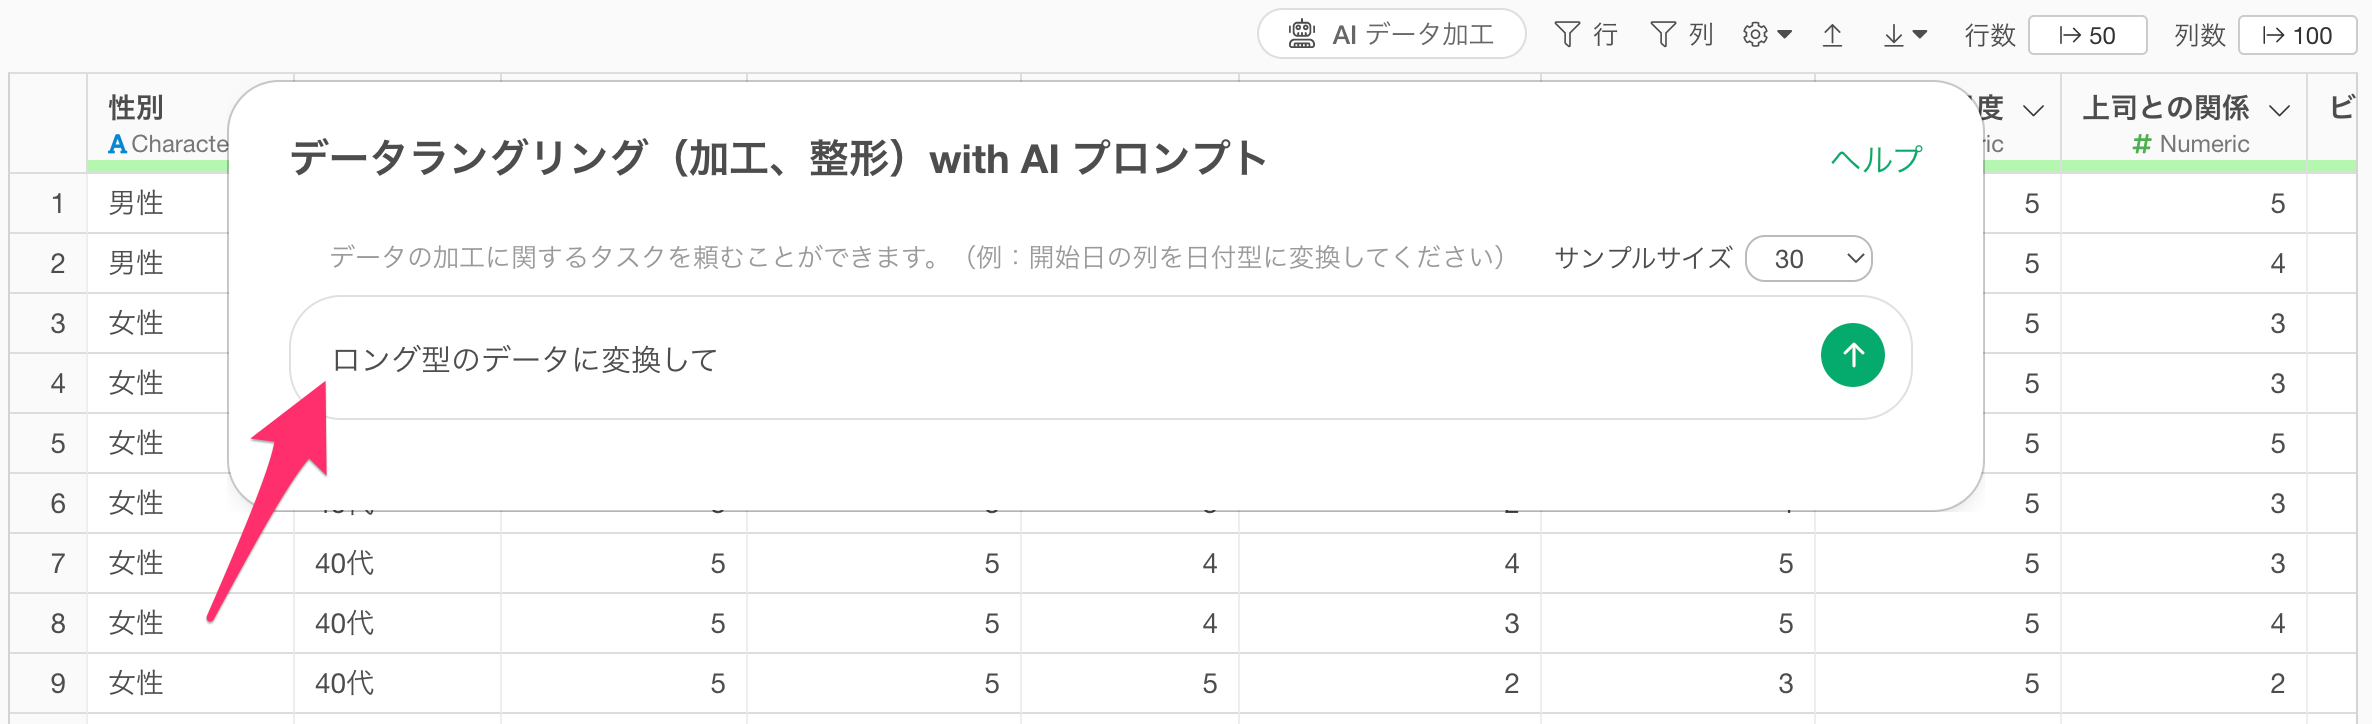Select the 上司との関係 column header text
2372x724 pixels.
2165,107
